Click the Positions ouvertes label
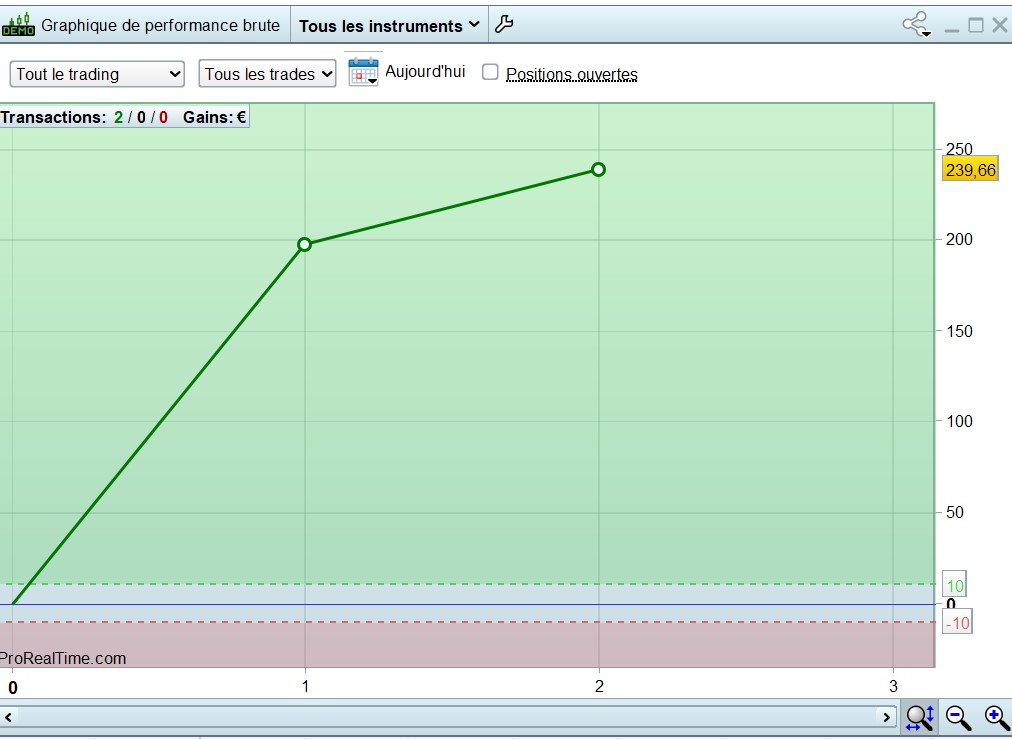The image size is (1012, 739). coord(572,74)
